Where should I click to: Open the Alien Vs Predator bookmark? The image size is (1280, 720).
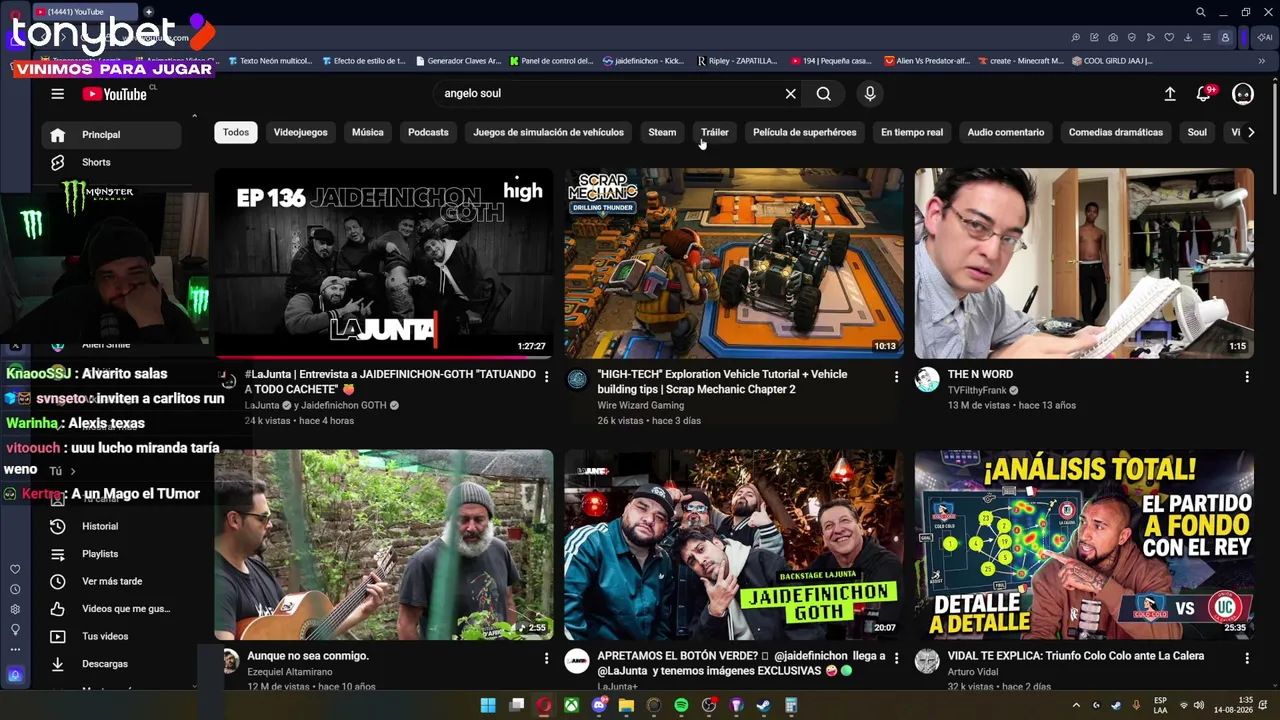pyautogui.click(x=927, y=61)
